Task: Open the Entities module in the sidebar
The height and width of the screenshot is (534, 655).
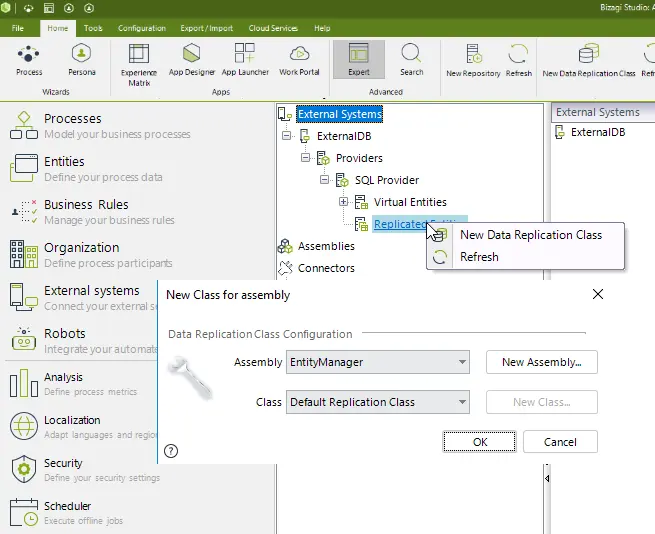Action: click(x=86, y=168)
